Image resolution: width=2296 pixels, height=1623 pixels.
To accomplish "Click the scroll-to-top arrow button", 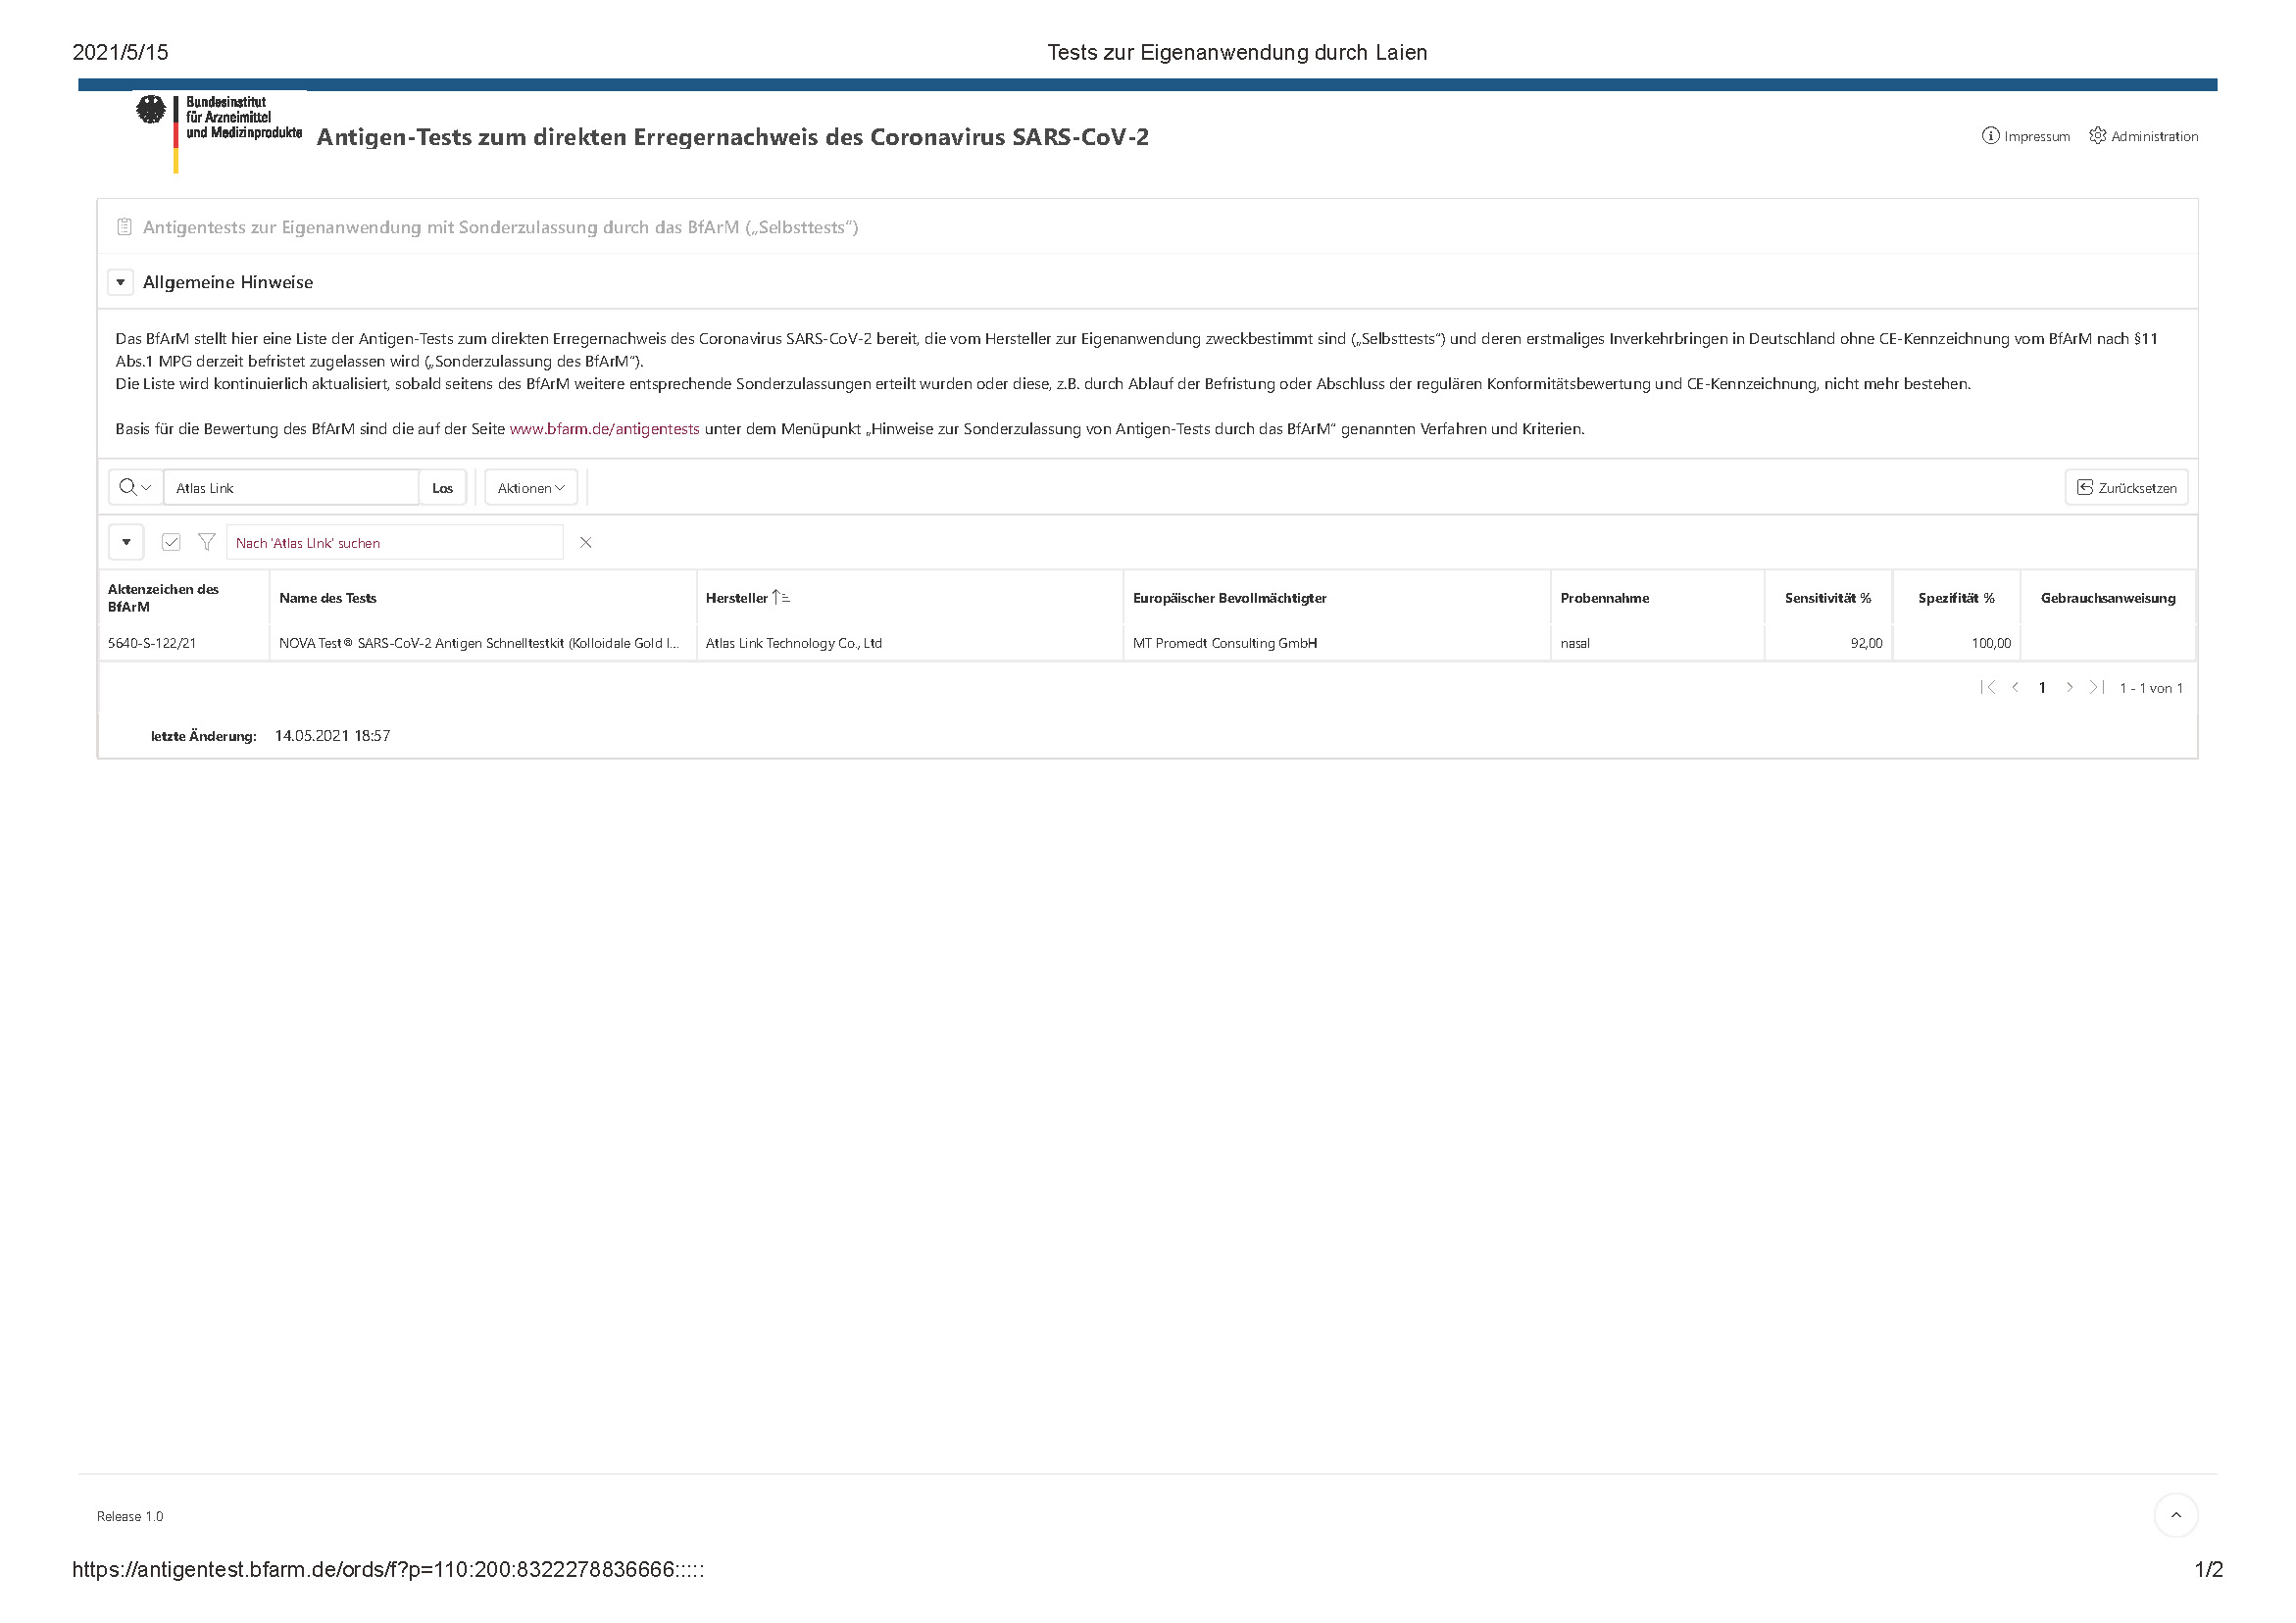I will pos(2175,1515).
